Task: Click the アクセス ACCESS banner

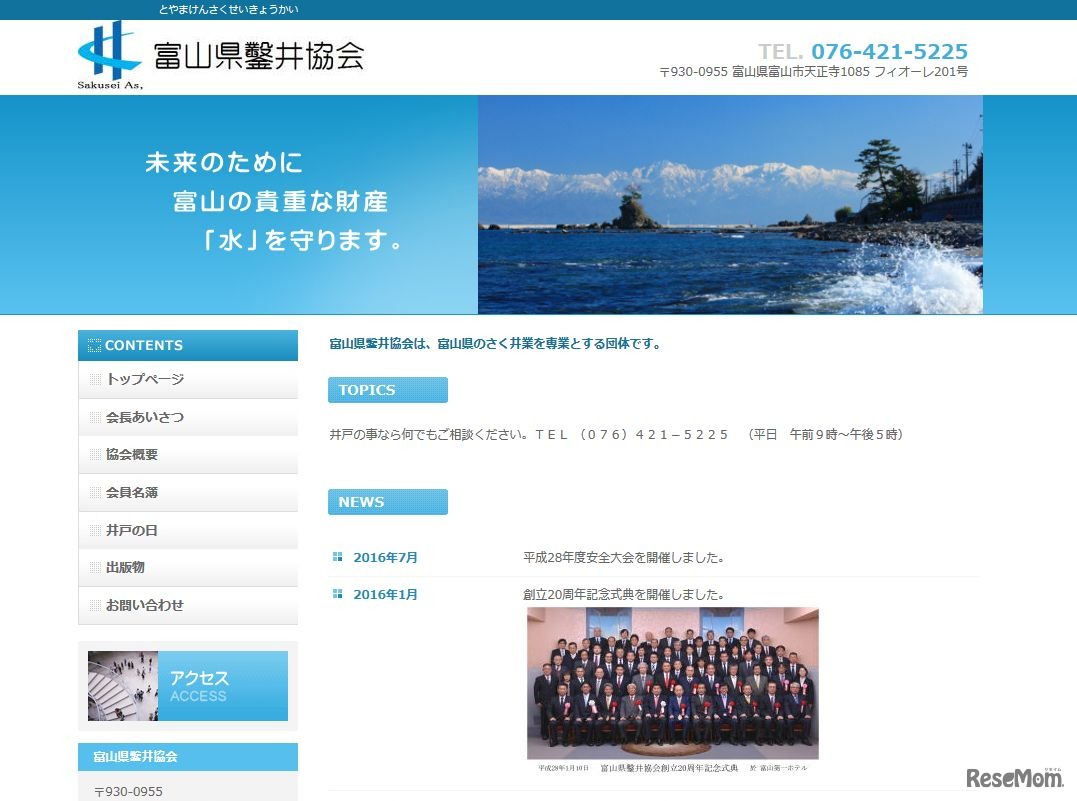Action: click(188, 686)
